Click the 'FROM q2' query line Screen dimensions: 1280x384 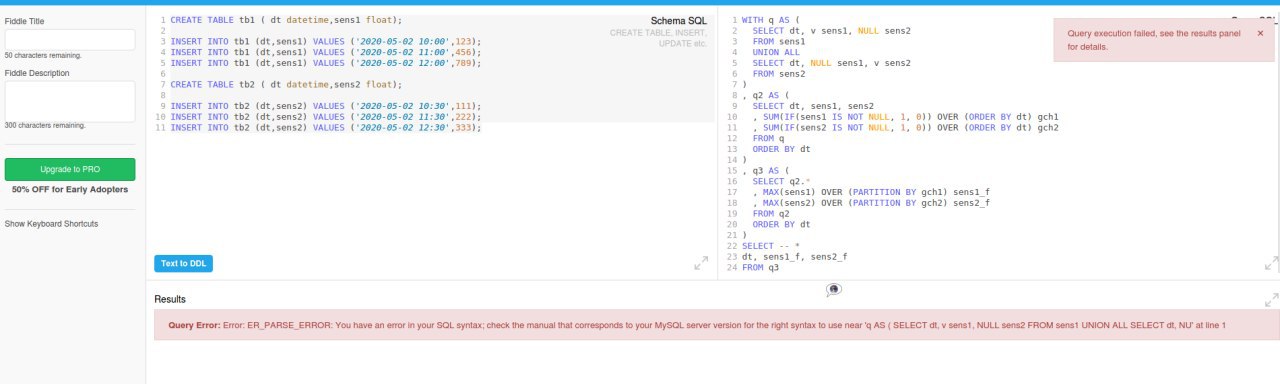click(x=771, y=214)
